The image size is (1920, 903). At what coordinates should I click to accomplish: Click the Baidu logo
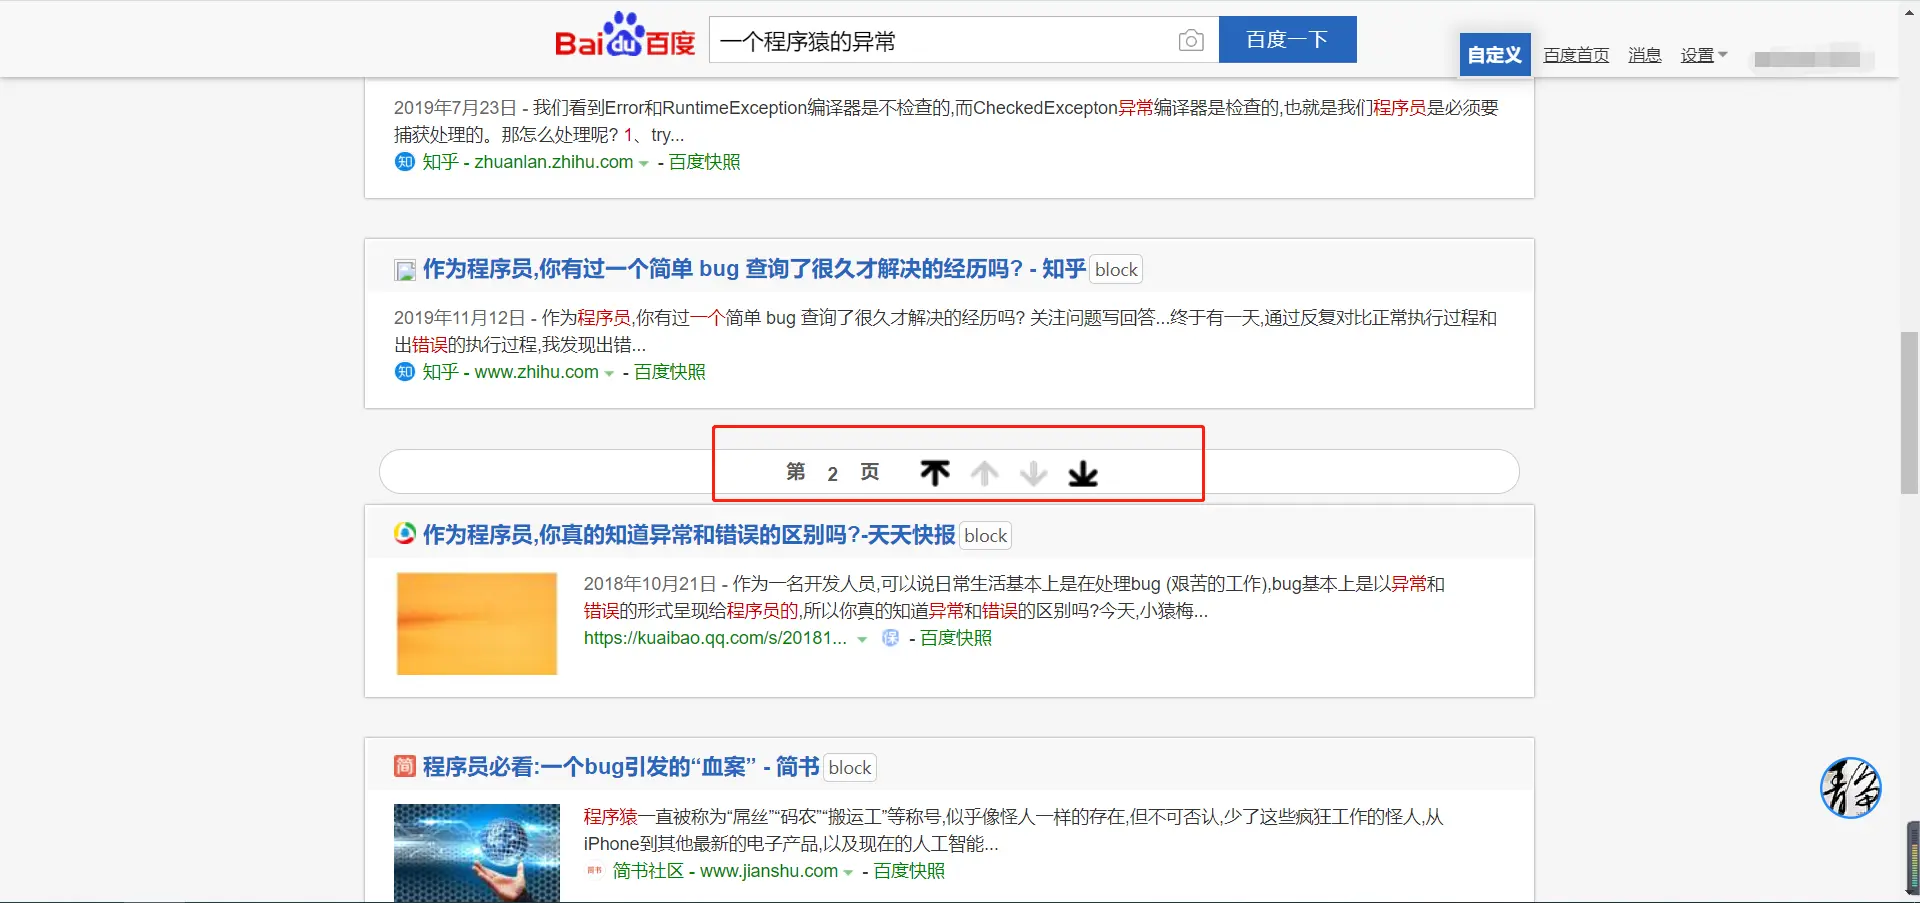click(622, 38)
